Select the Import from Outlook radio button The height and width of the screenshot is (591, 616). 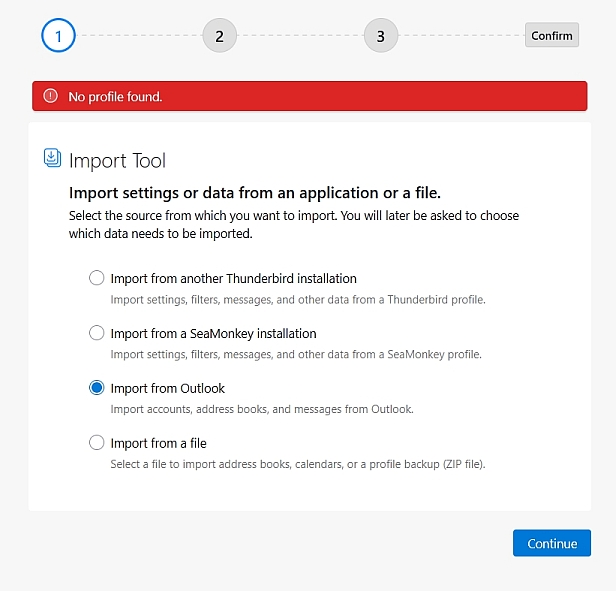click(x=97, y=388)
